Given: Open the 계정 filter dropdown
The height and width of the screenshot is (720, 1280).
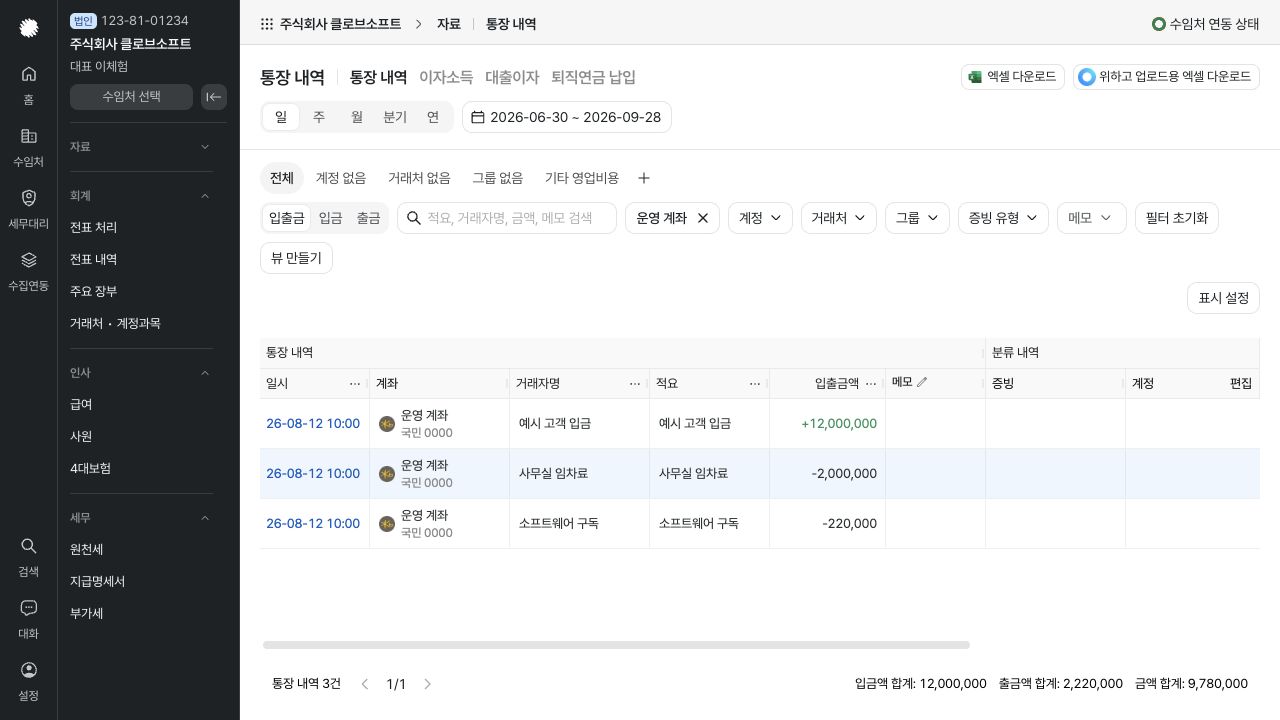Looking at the screenshot, I should (x=760, y=218).
